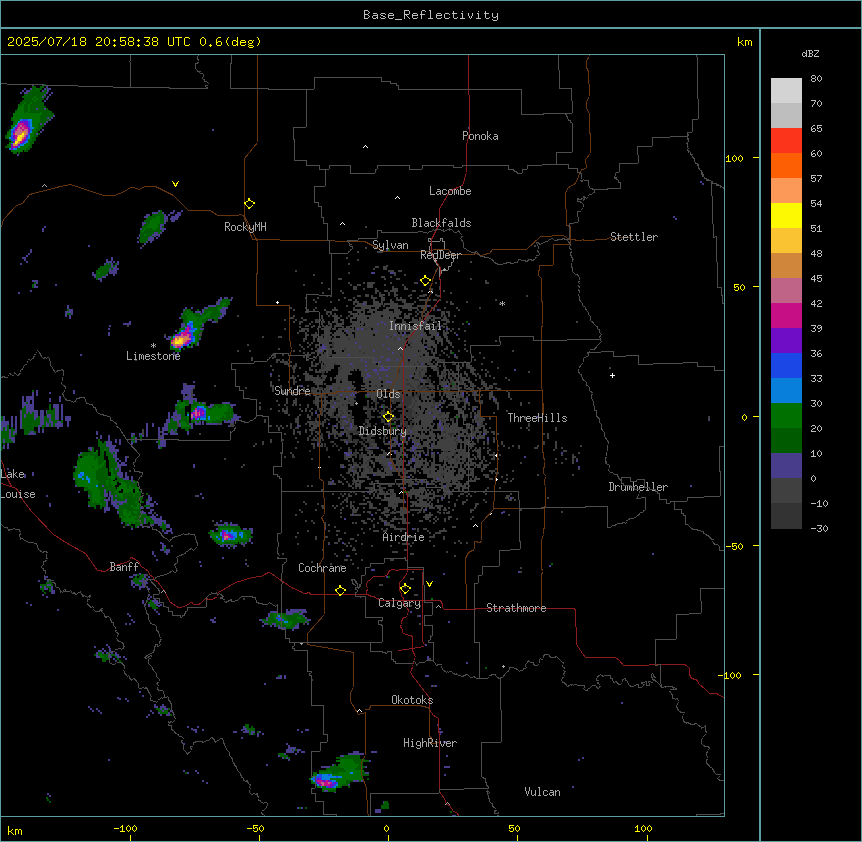
Task: Click the small storm cell south of Cochrane
Action: (x=286, y=619)
